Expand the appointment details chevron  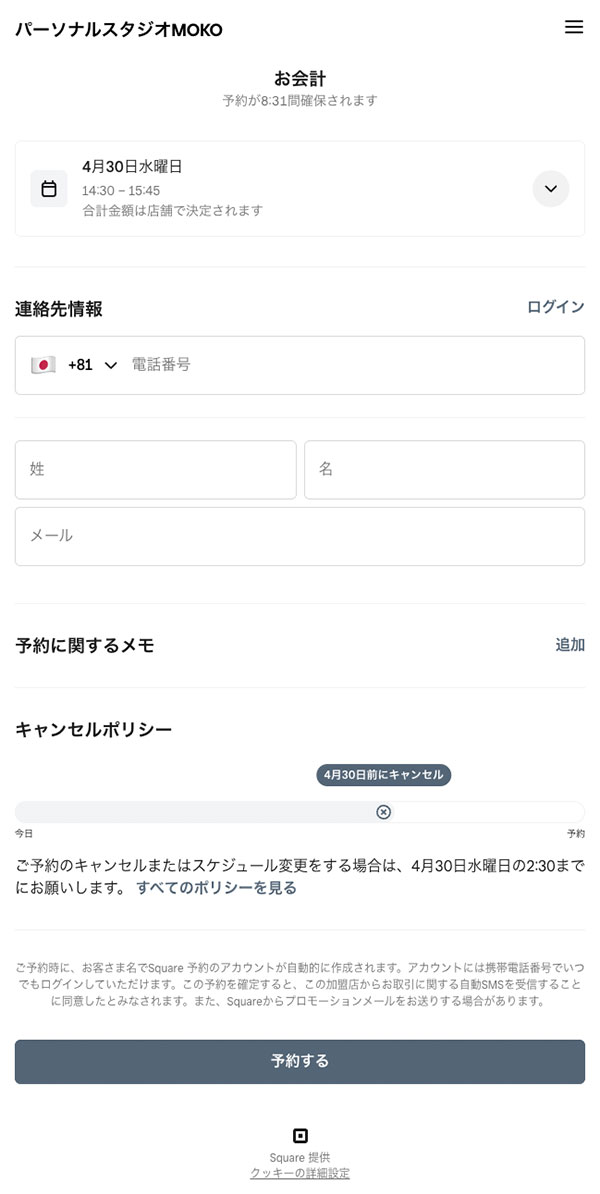coord(551,188)
